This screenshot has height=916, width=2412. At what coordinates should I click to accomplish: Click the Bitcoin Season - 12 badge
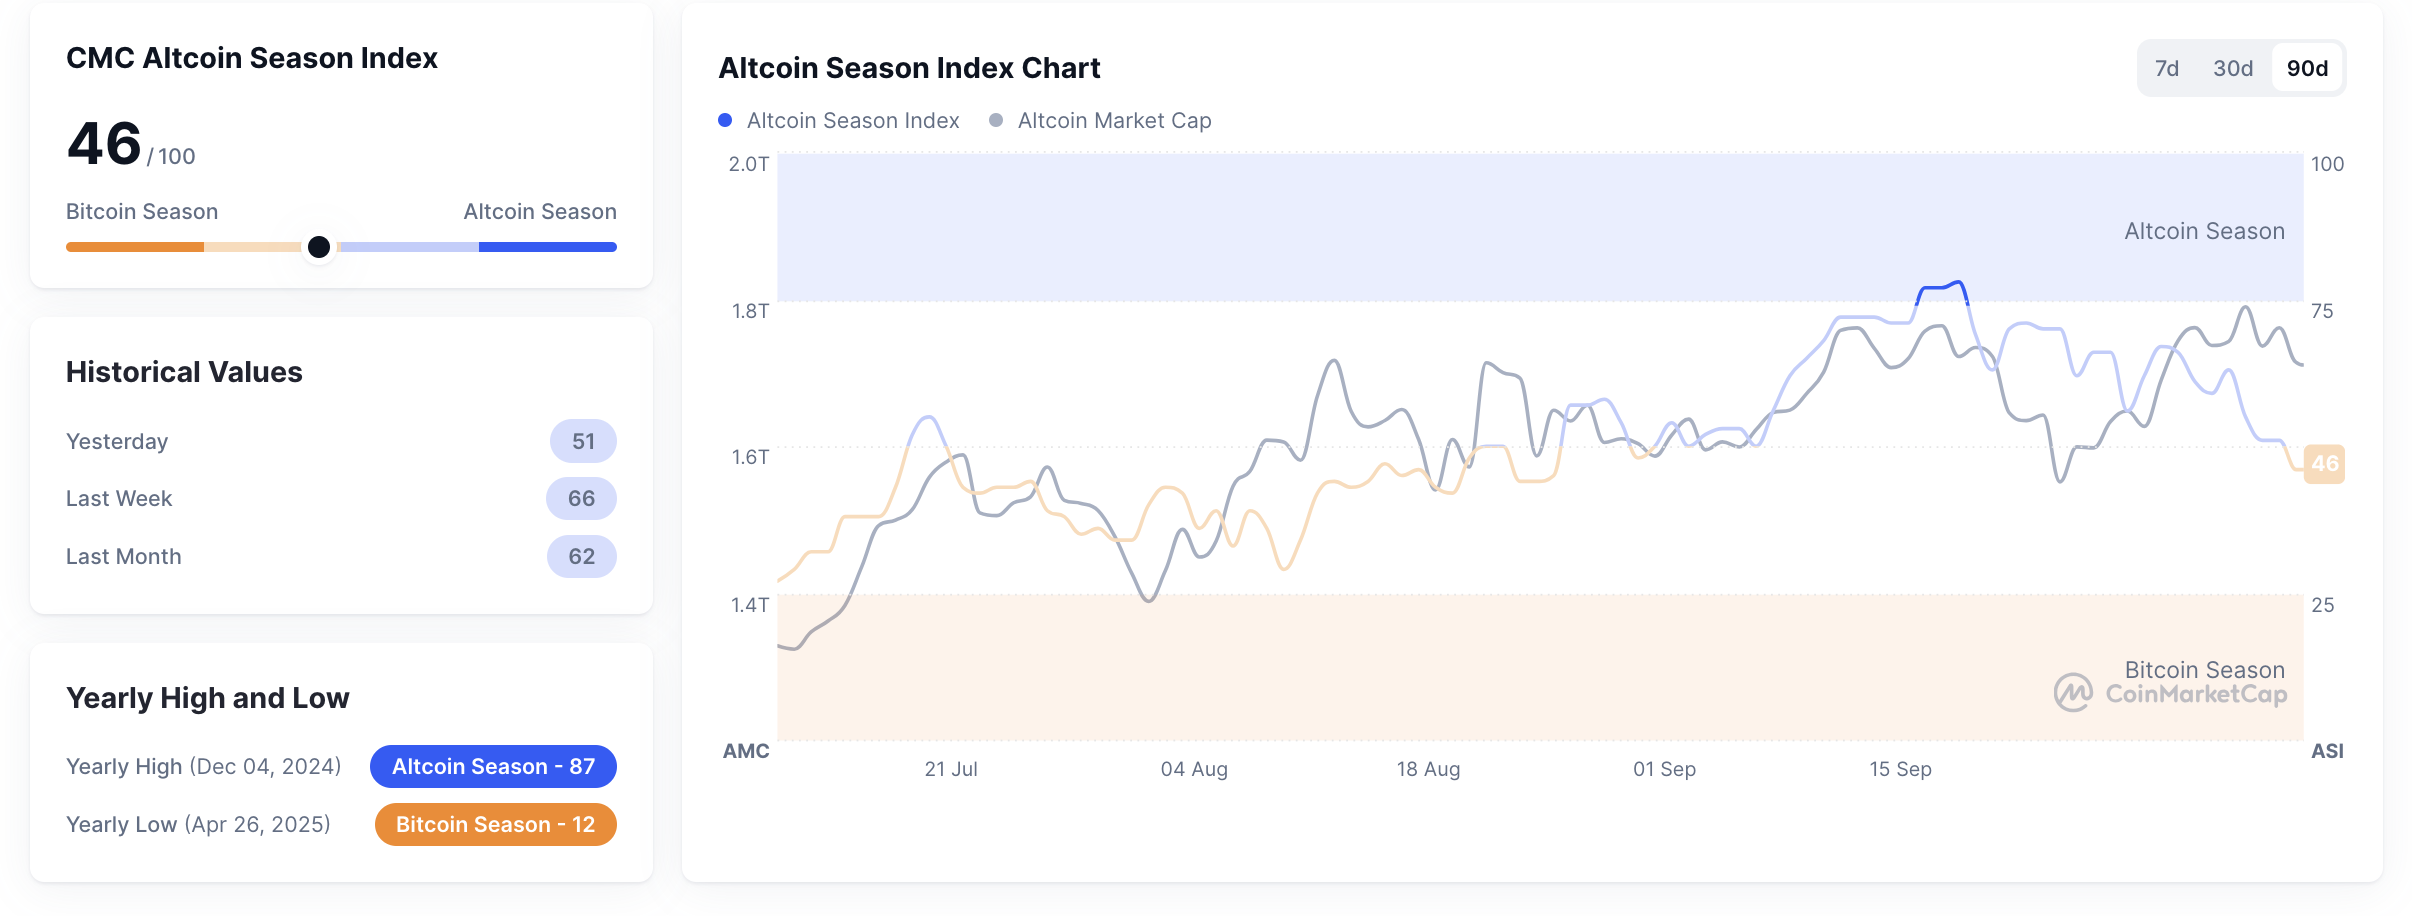(x=495, y=825)
